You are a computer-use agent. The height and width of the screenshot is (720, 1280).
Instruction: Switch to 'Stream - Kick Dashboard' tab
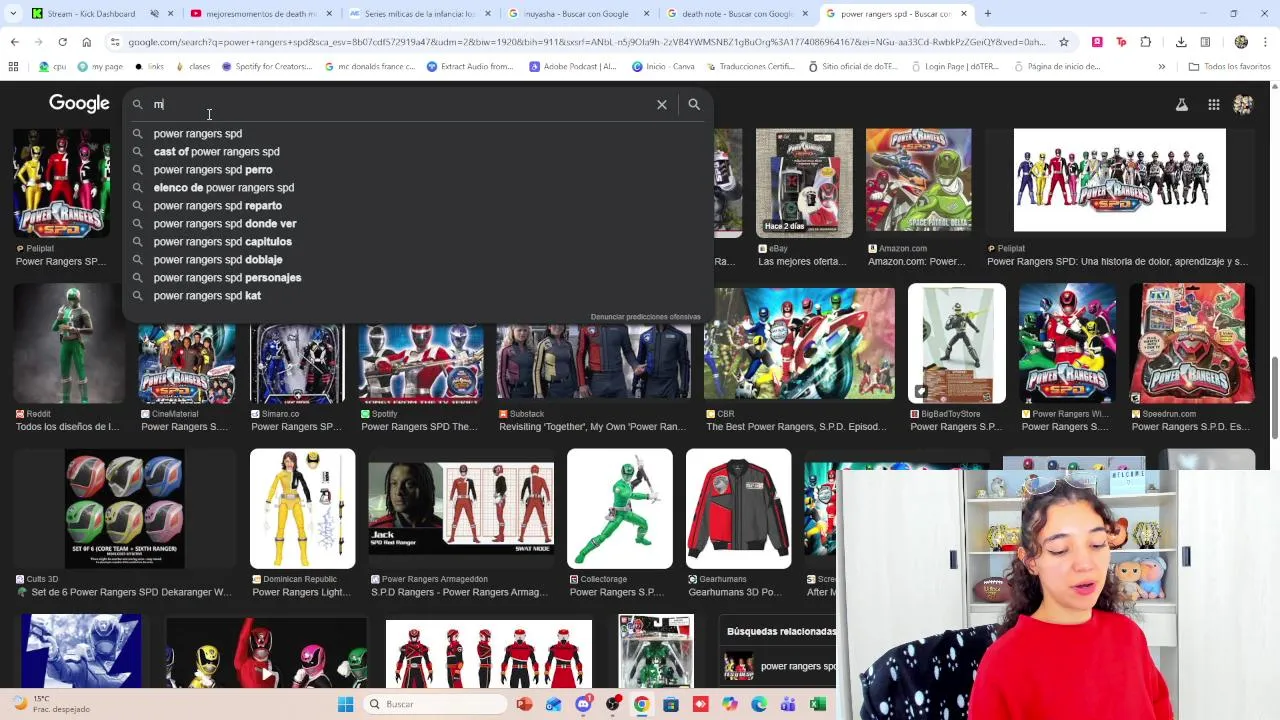(96, 14)
